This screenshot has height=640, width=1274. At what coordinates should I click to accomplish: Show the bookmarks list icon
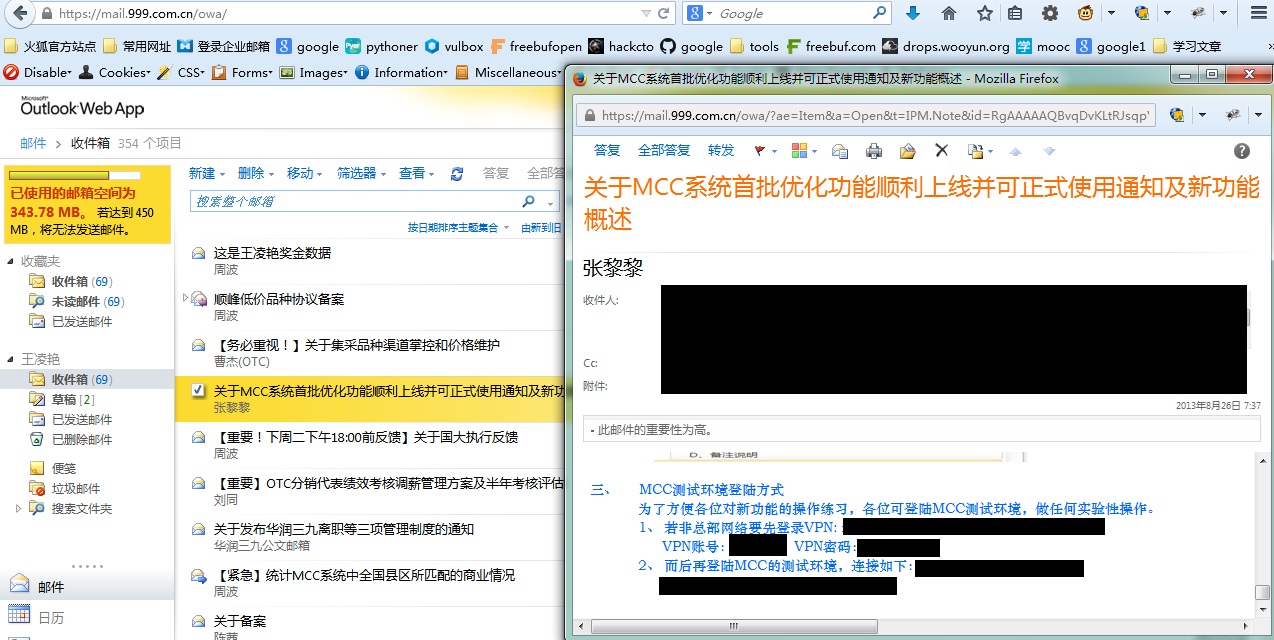click(1015, 14)
